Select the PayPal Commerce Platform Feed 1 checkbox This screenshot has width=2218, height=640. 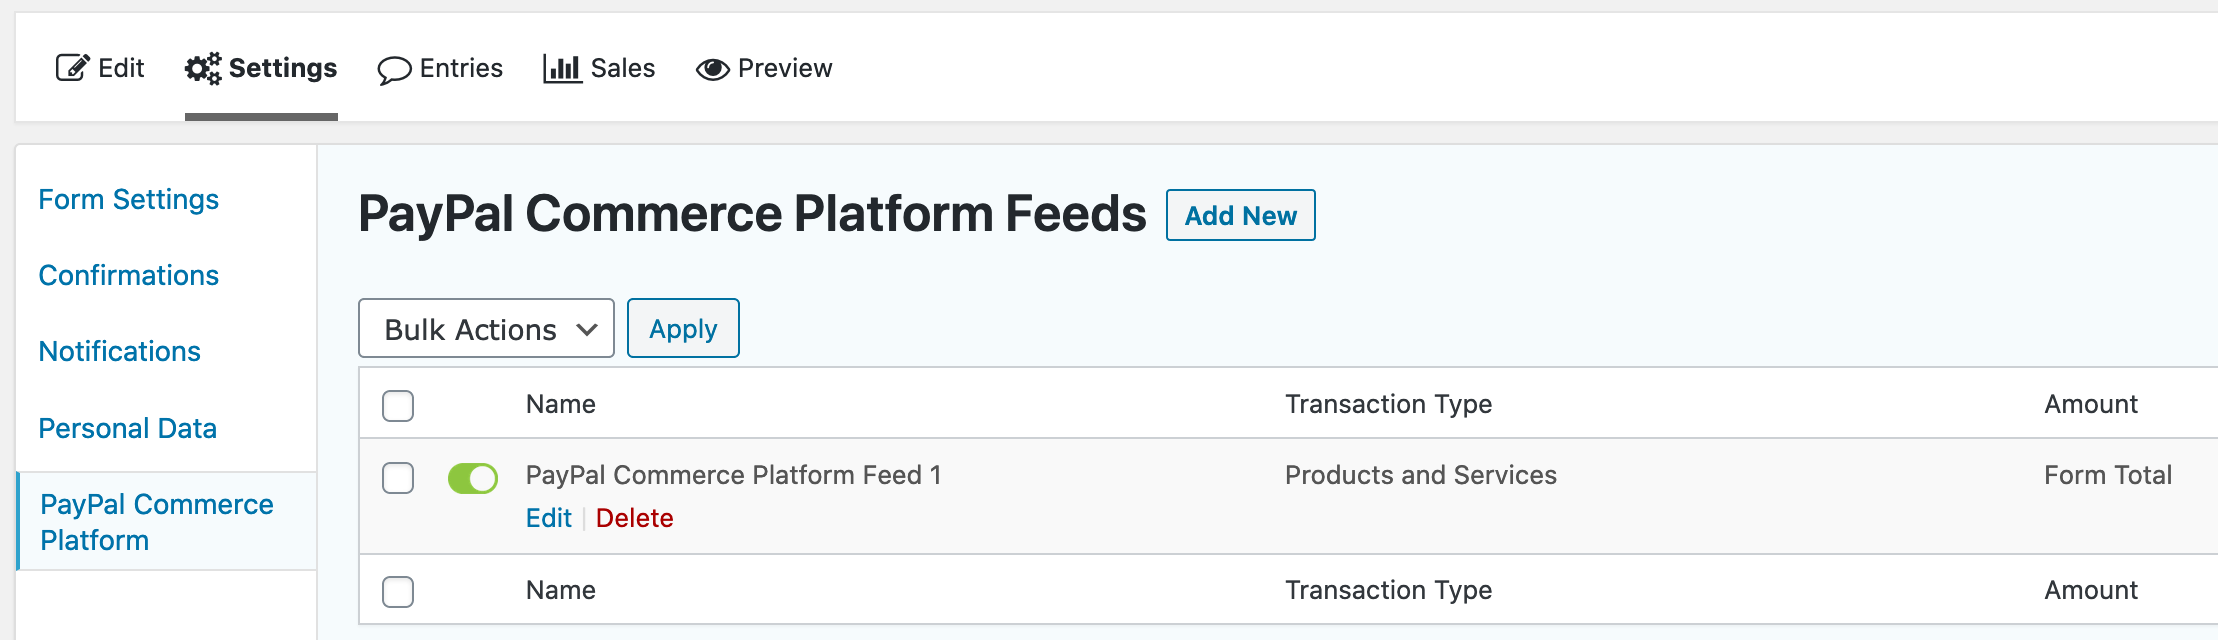398,478
